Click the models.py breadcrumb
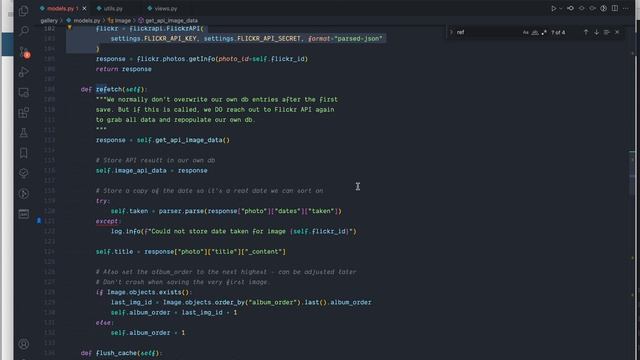The height and width of the screenshot is (360, 640). pos(87,20)
